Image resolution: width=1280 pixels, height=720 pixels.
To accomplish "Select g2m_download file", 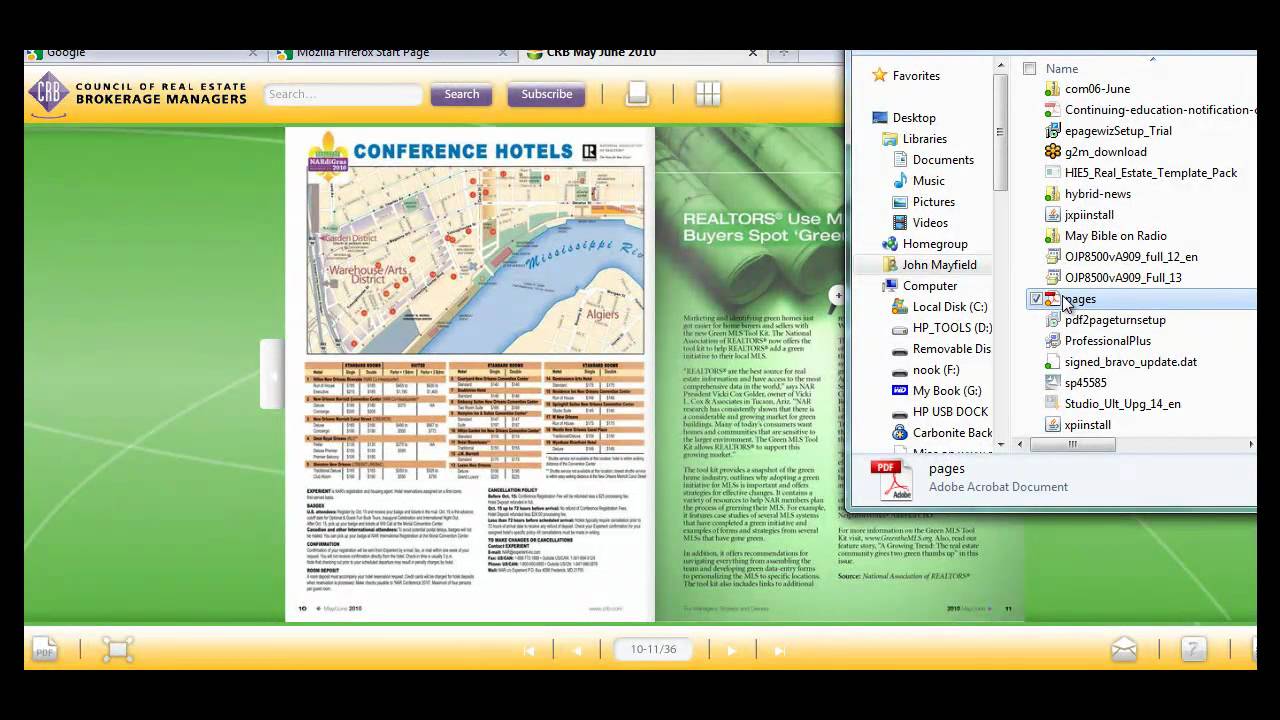I will (1095, 152).
